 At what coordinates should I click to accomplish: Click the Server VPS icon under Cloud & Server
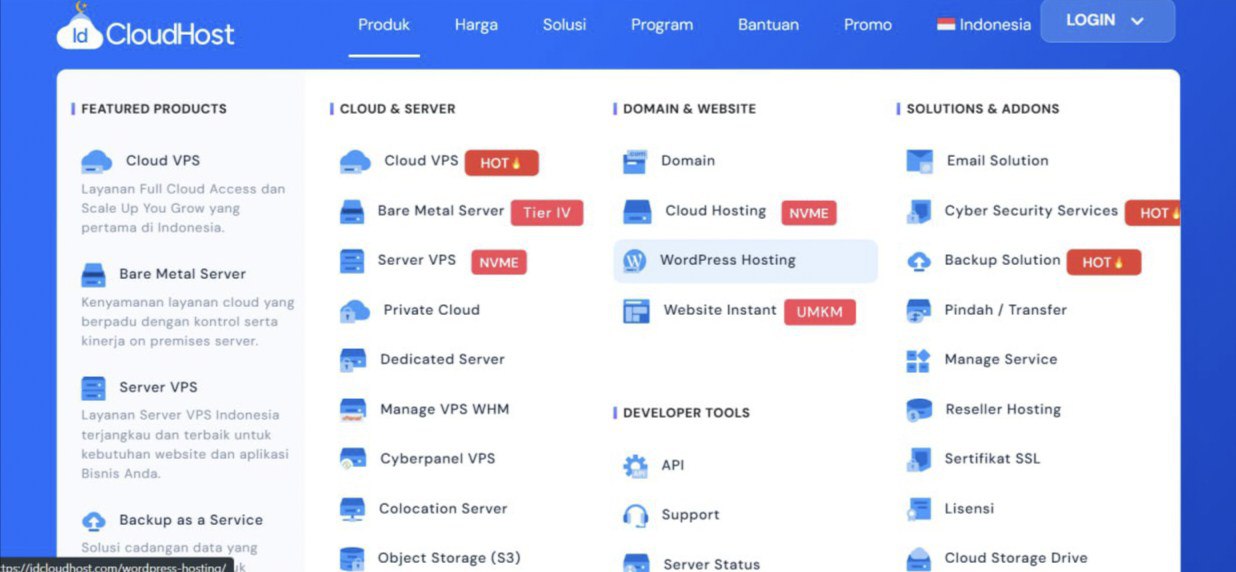coord(352,261)
